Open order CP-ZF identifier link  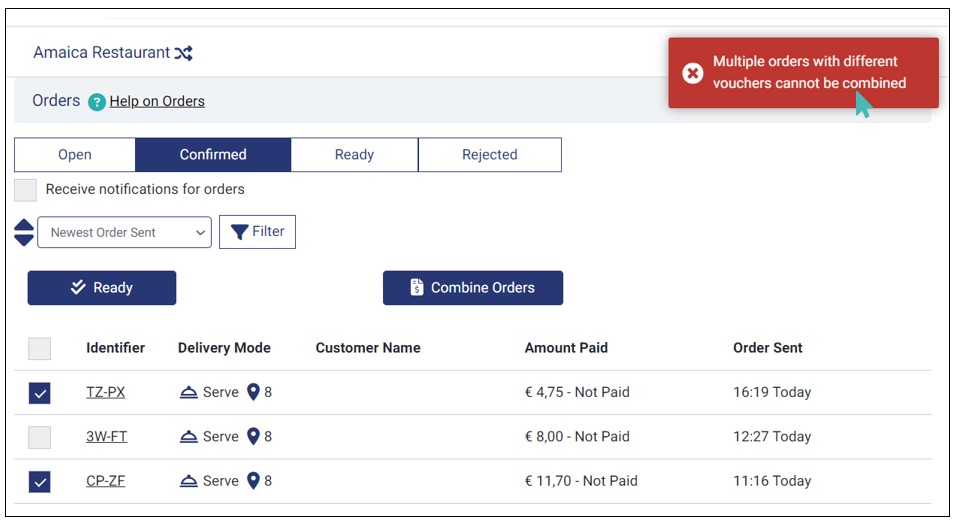tap(105, 481)
